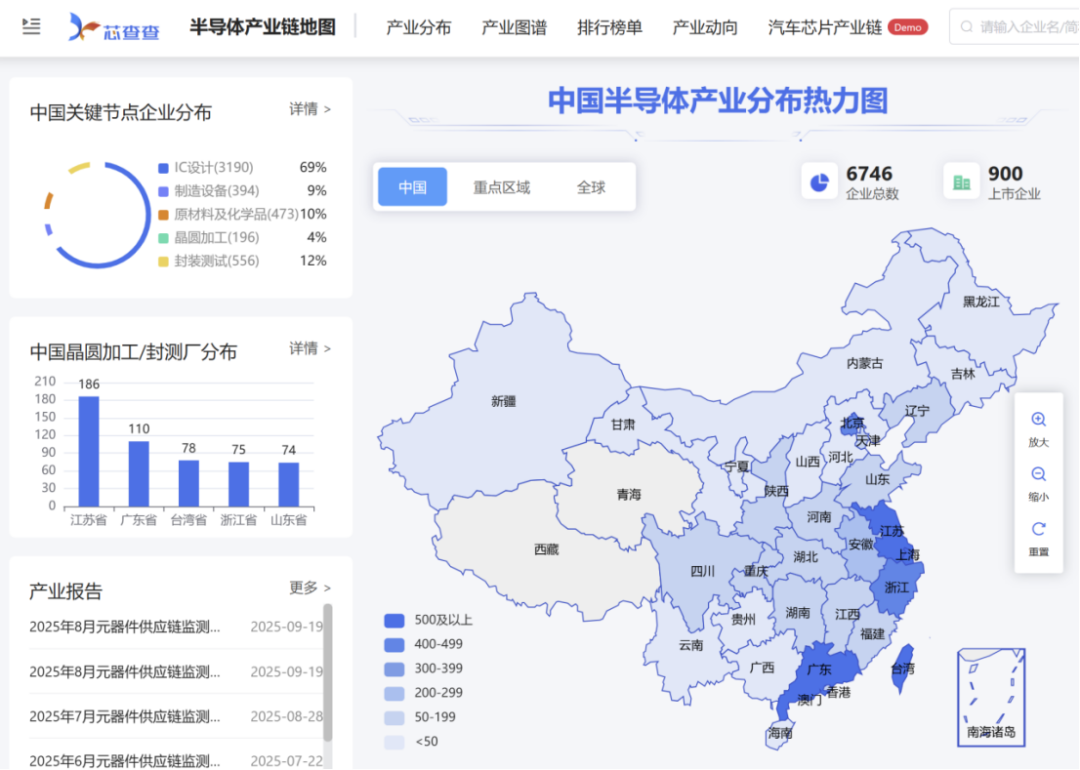Screen dimensions: 1080x770
Task: Select 新疆 on the map
Action: click(503, 401)
